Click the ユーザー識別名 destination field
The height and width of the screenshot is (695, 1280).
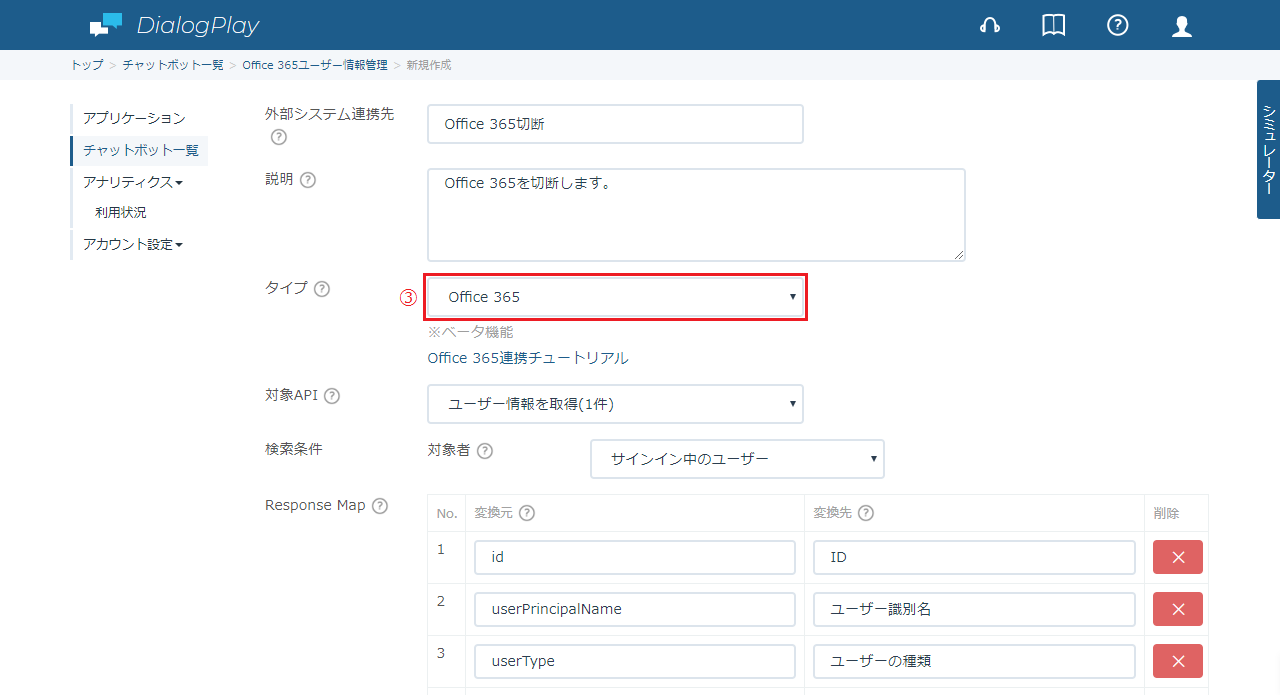[974, 609]
